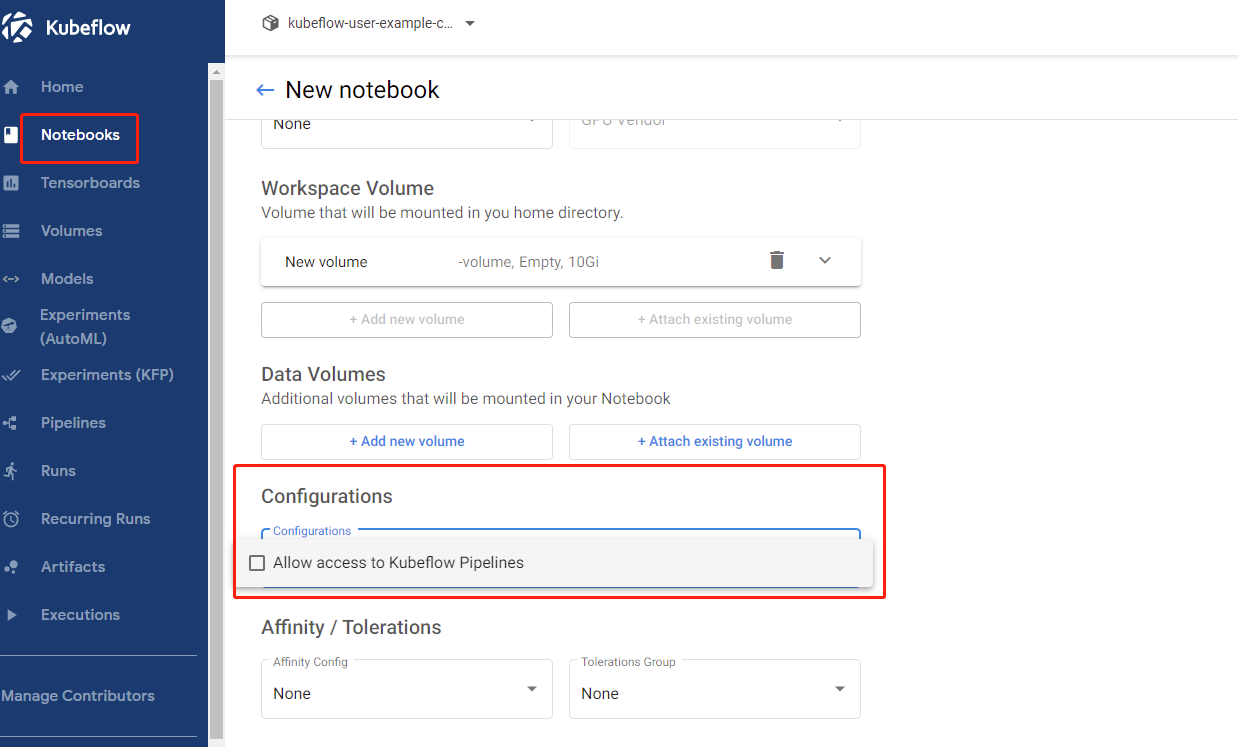
Task: Open Executions page
Action: 80,615
